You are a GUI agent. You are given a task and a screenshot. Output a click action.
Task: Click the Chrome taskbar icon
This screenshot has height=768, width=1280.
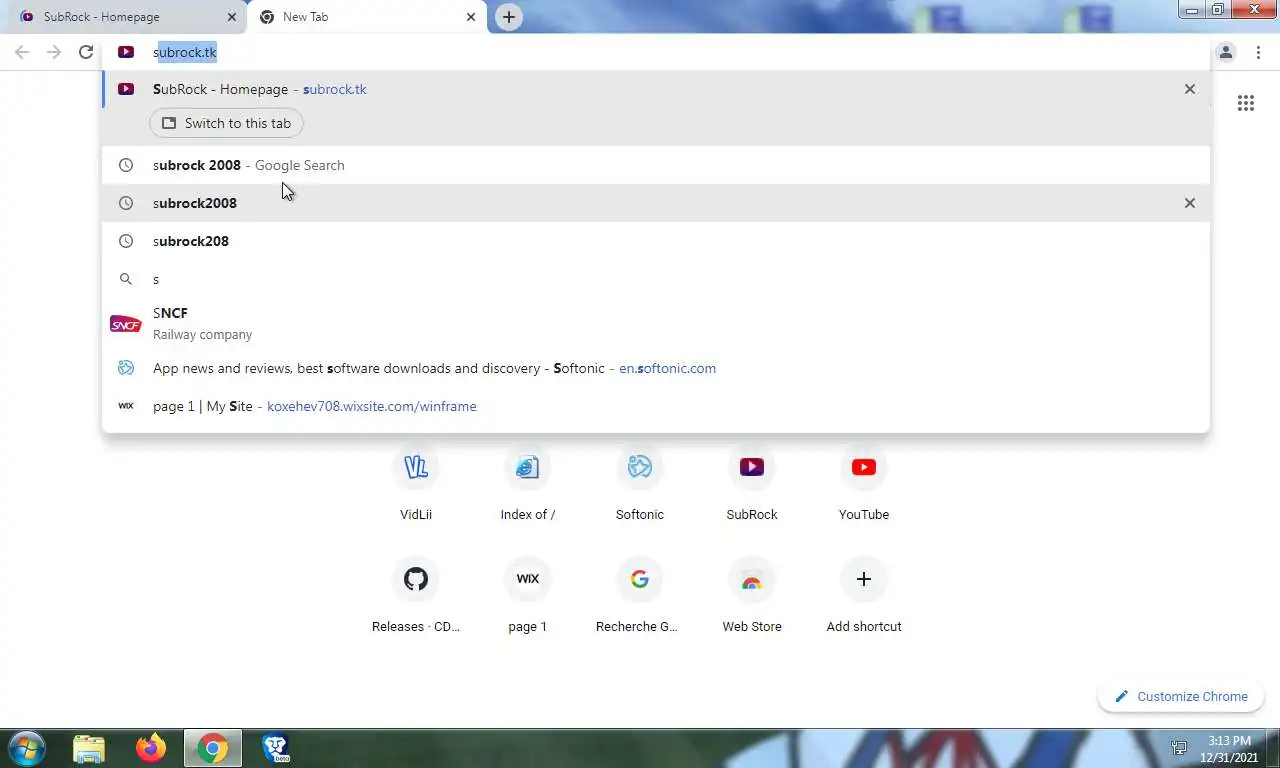coord(212,748)
